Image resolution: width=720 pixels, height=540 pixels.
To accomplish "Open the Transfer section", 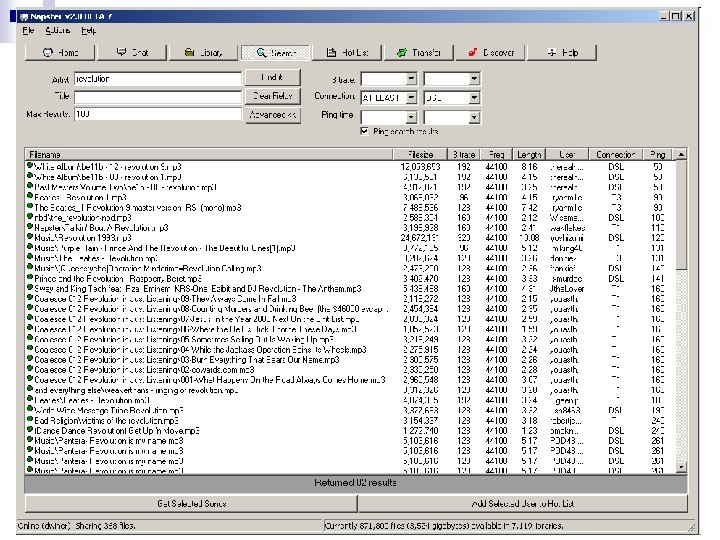I will 419,53.
